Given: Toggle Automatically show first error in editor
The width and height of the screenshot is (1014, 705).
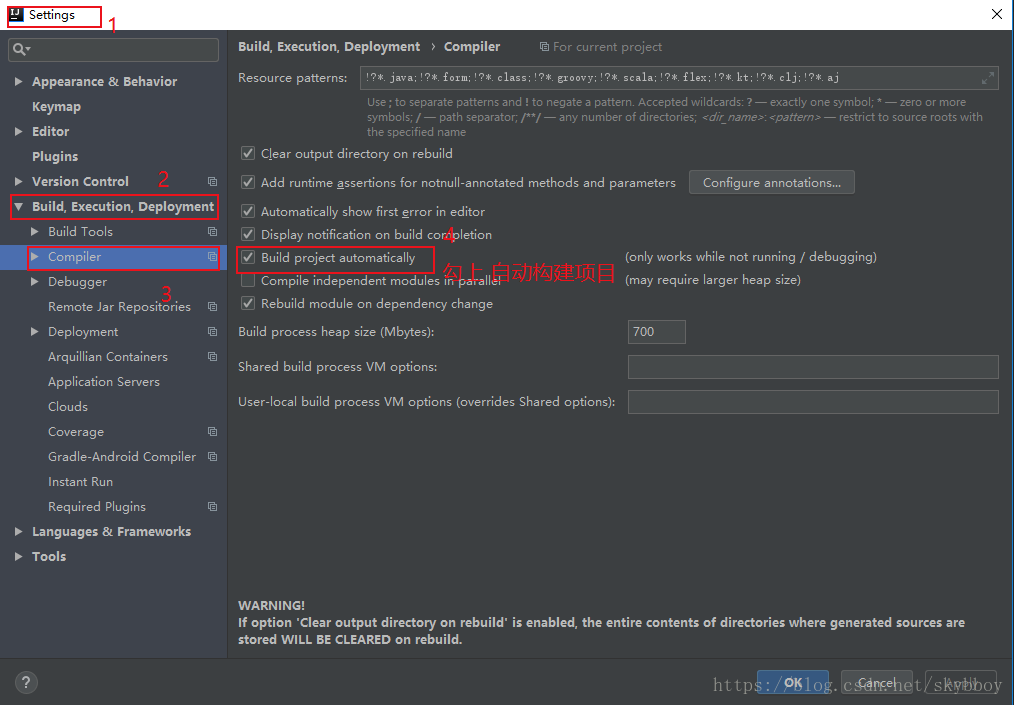Looking at the screenshot, I should pyautogui.click(x=248, y=212).
